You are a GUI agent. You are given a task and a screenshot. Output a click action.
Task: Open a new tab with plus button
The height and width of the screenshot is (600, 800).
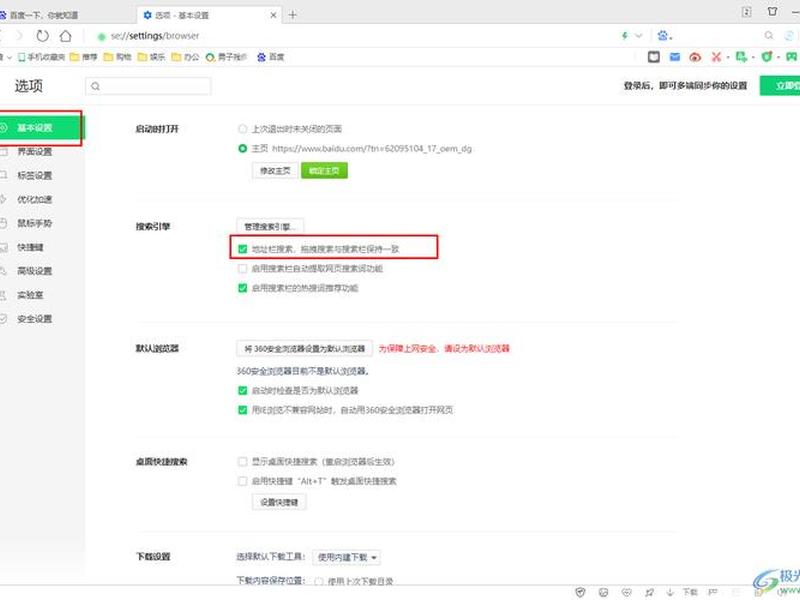pyautogui.click(x=292, y=15)
